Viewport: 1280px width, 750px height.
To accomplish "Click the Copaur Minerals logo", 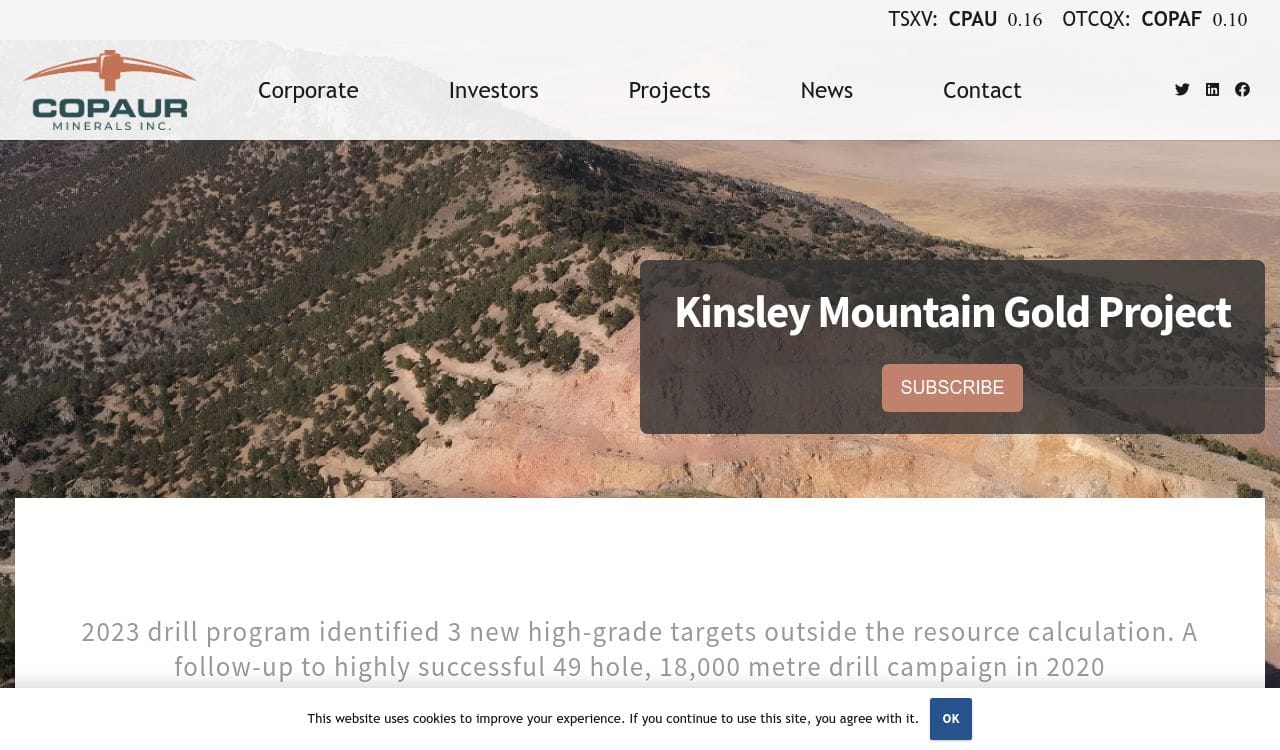I will point(110,90).
